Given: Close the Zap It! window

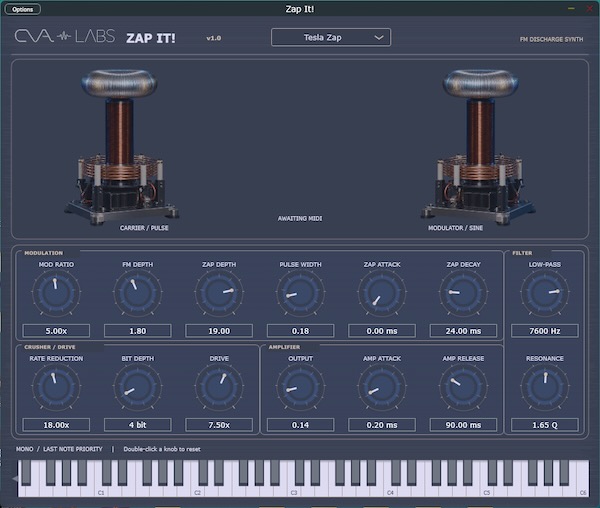Looking at the screenshot, I should [590, 8].
